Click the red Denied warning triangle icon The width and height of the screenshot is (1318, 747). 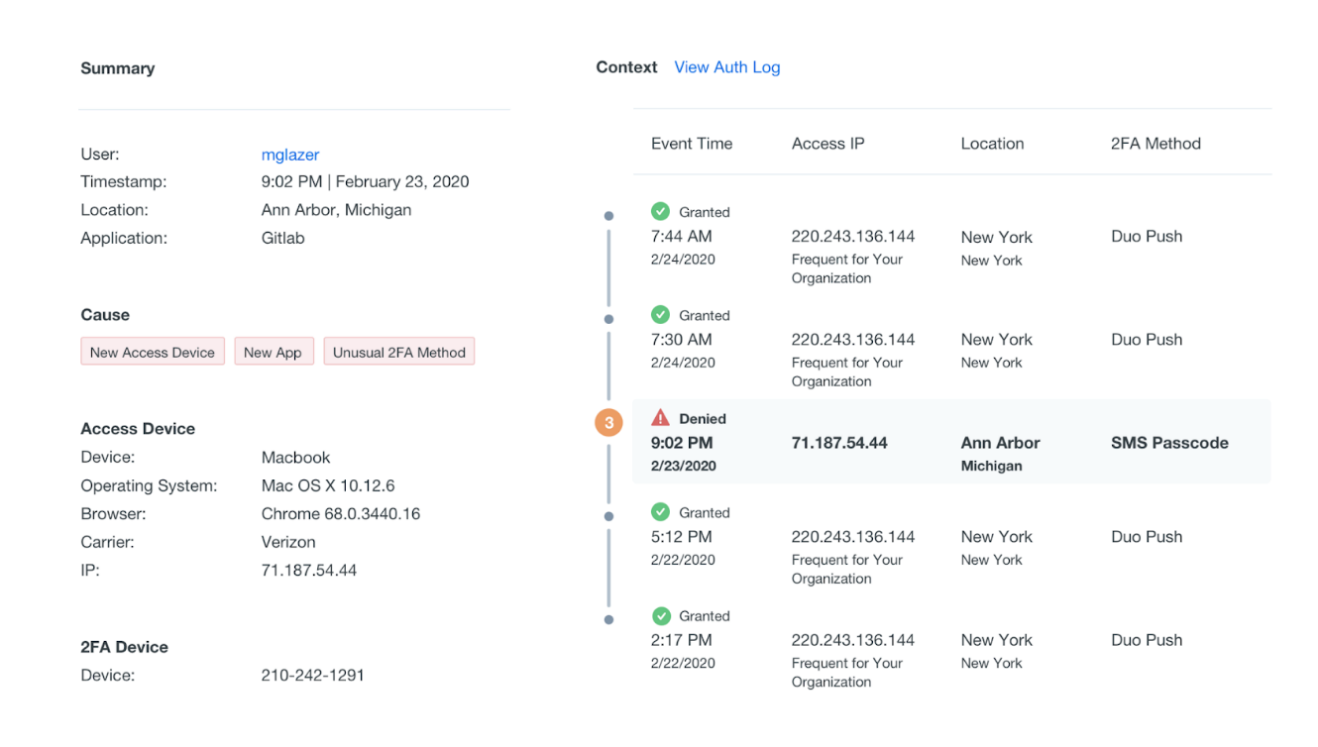pyautogui.click(x=660, y=418)
